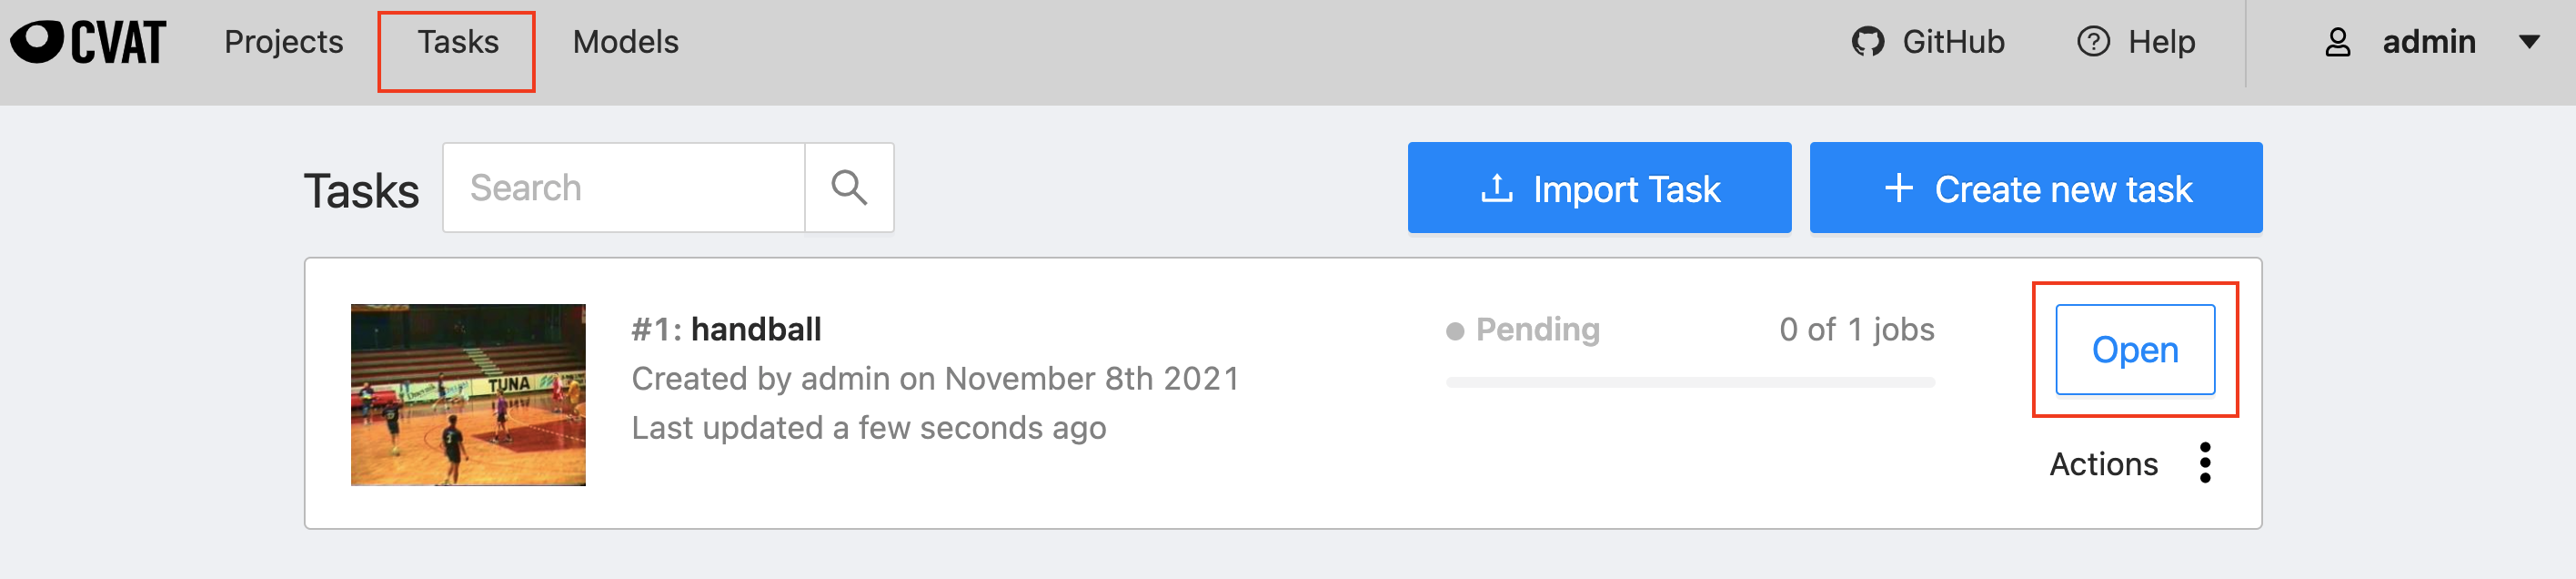
Task: Click the handball video thumbnail
Action: pos(468,395)
